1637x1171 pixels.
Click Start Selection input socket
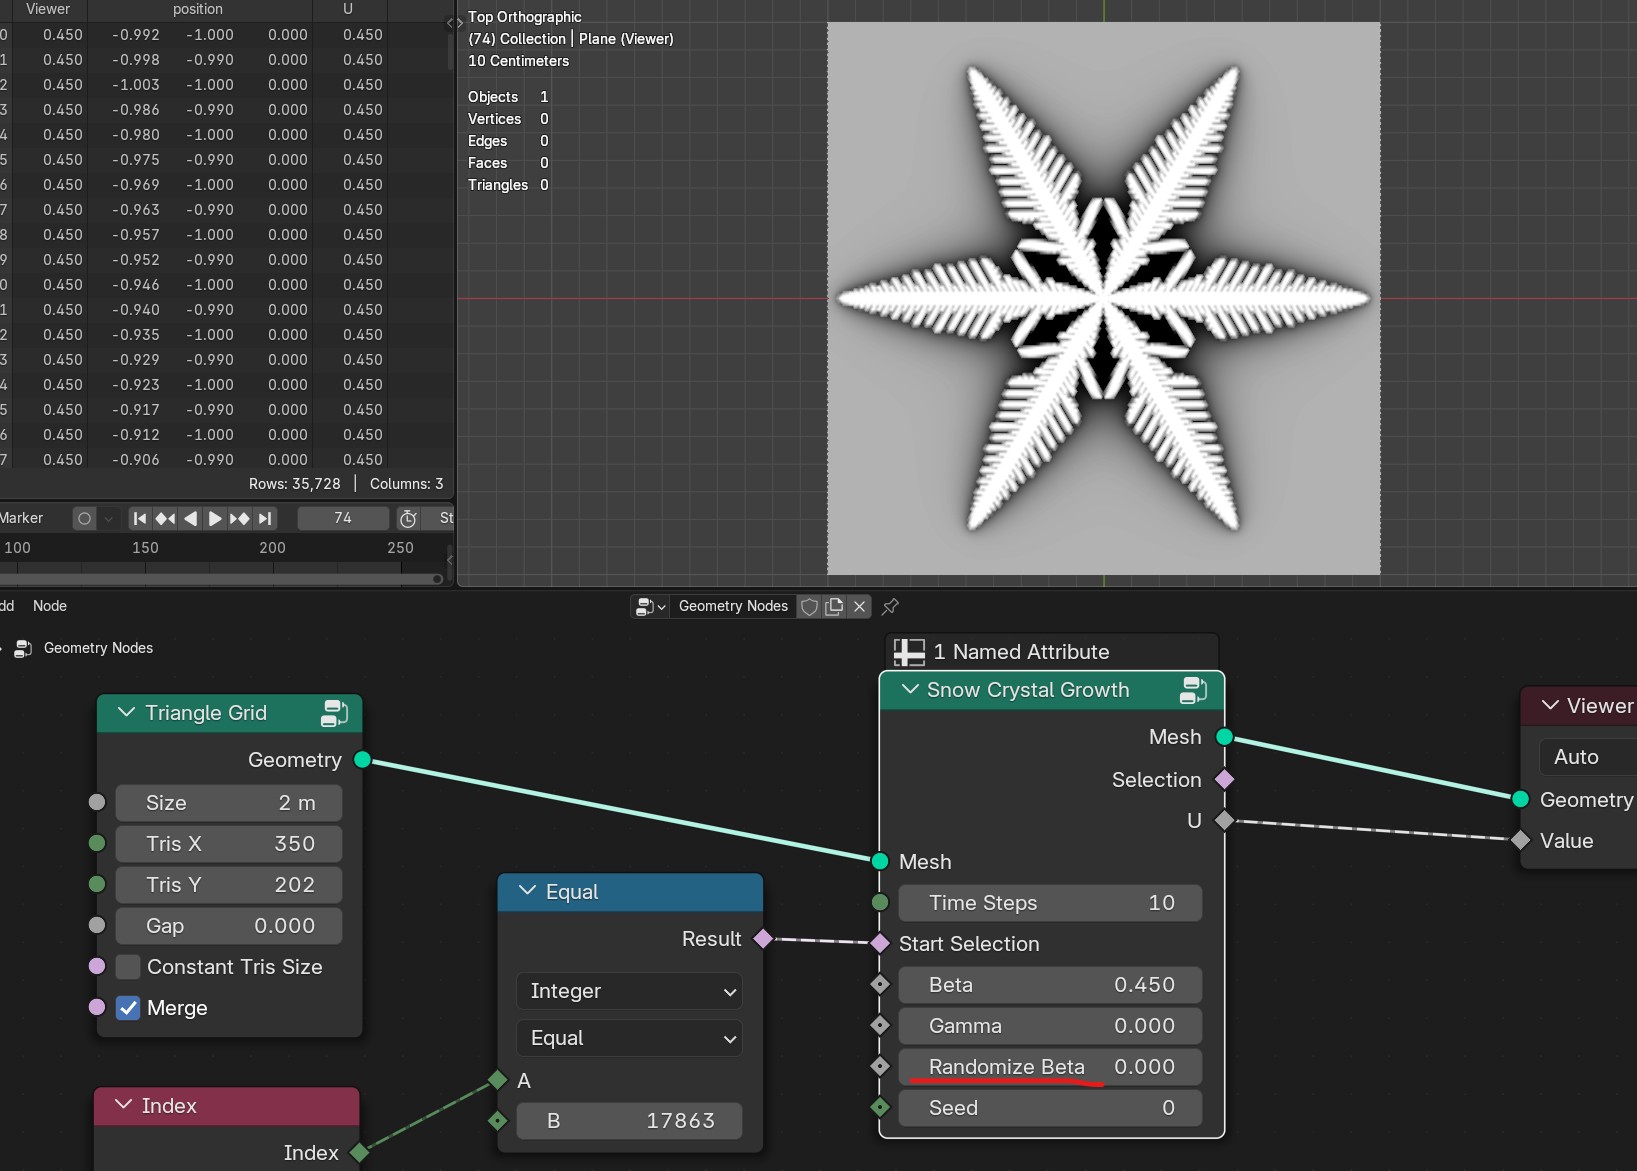coord(880,943)
